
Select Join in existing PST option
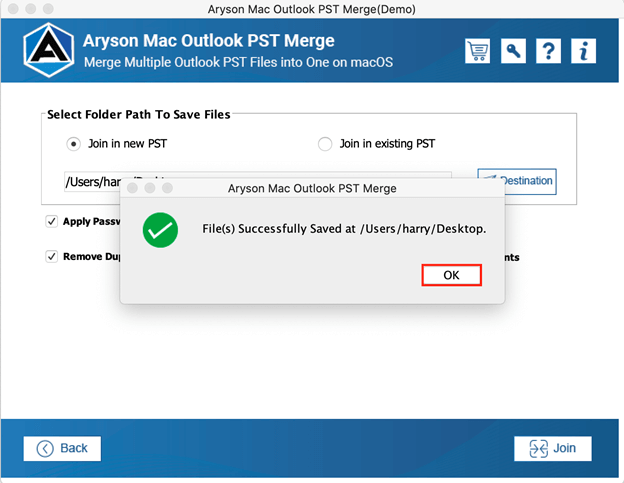325,144
